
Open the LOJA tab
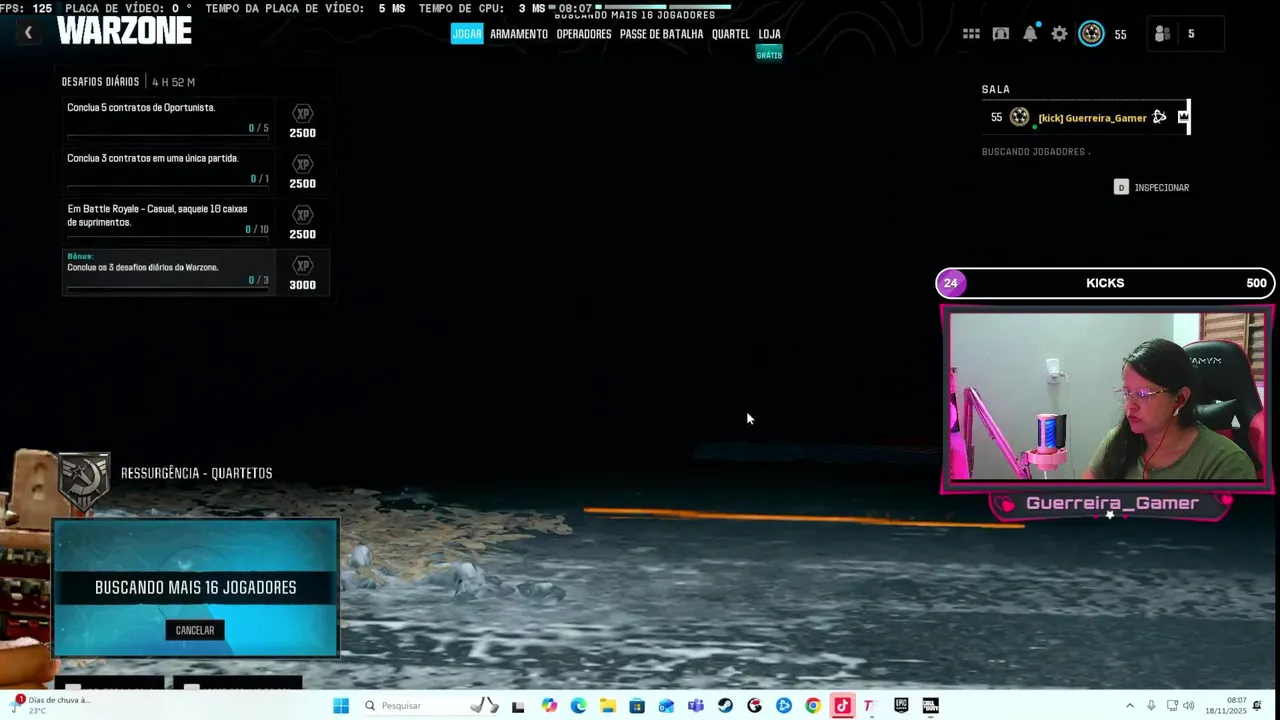[769, 34]
